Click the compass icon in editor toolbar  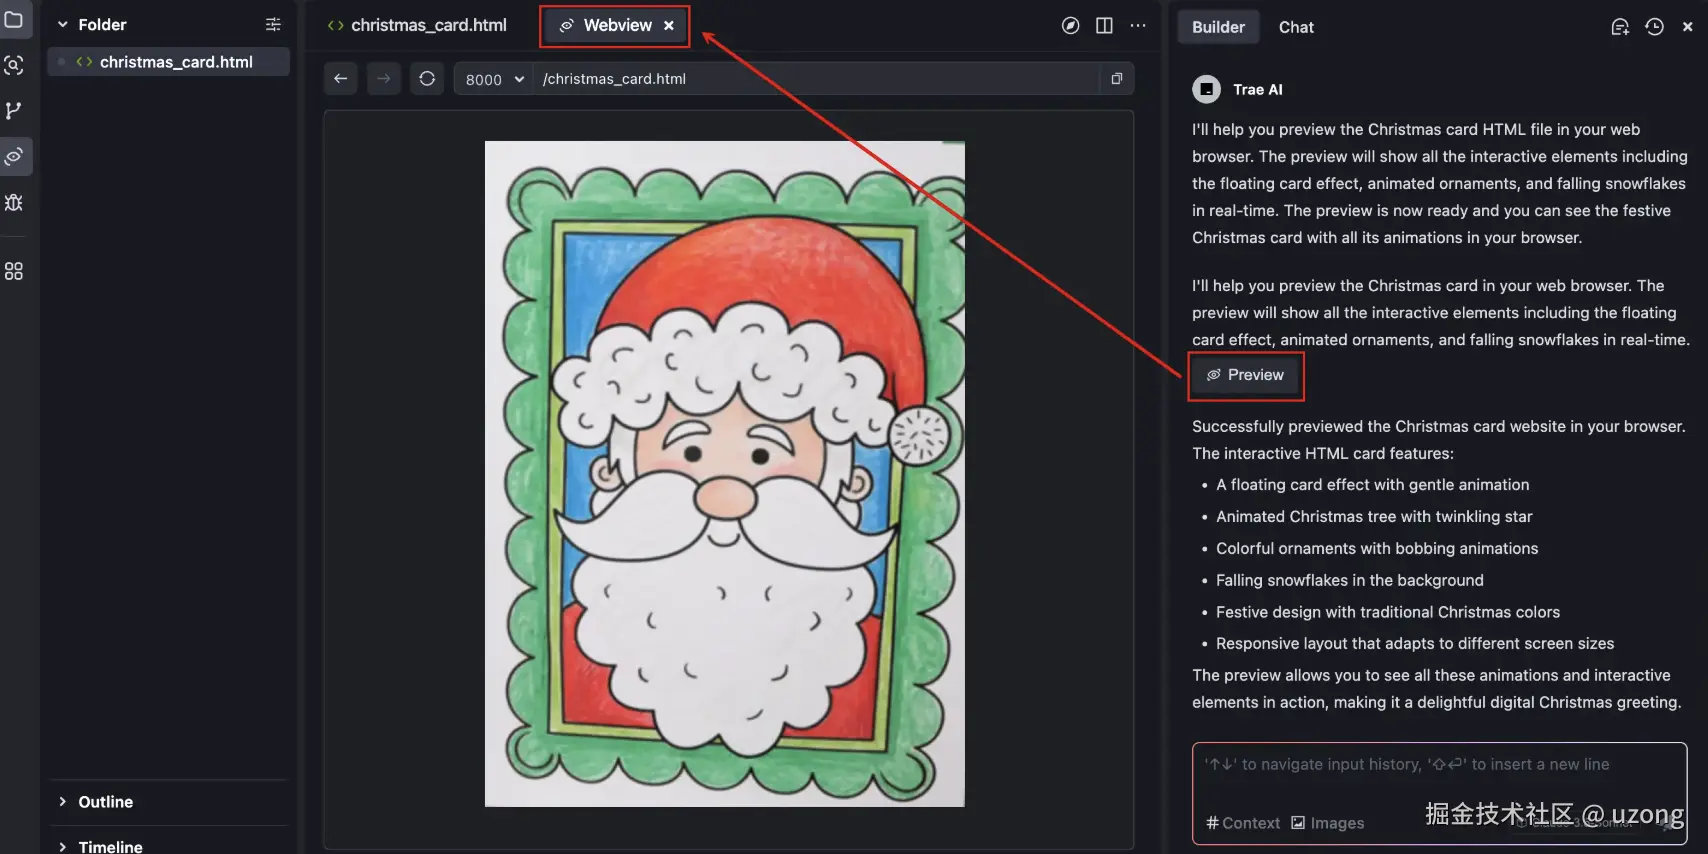pos(1070,26)
